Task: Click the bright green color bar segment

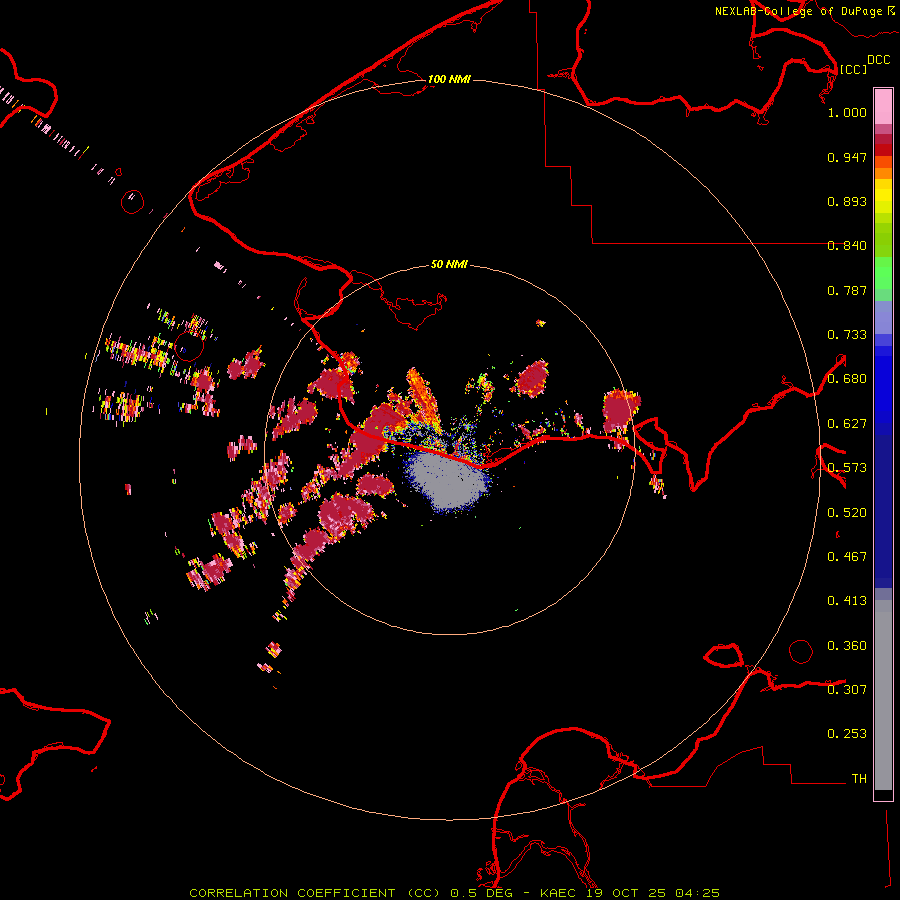Action: [x=883, y=273]
